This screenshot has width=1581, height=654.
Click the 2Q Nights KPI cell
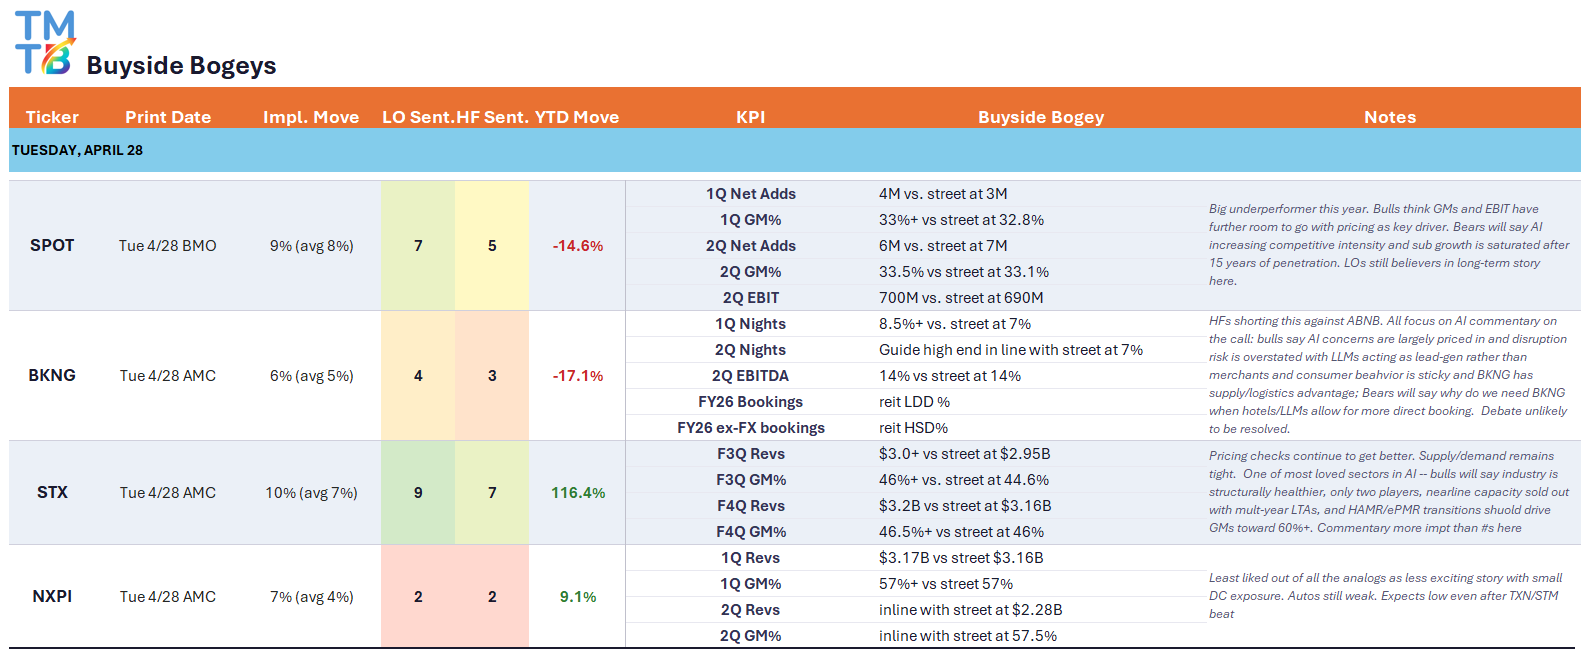click(751, 349)
